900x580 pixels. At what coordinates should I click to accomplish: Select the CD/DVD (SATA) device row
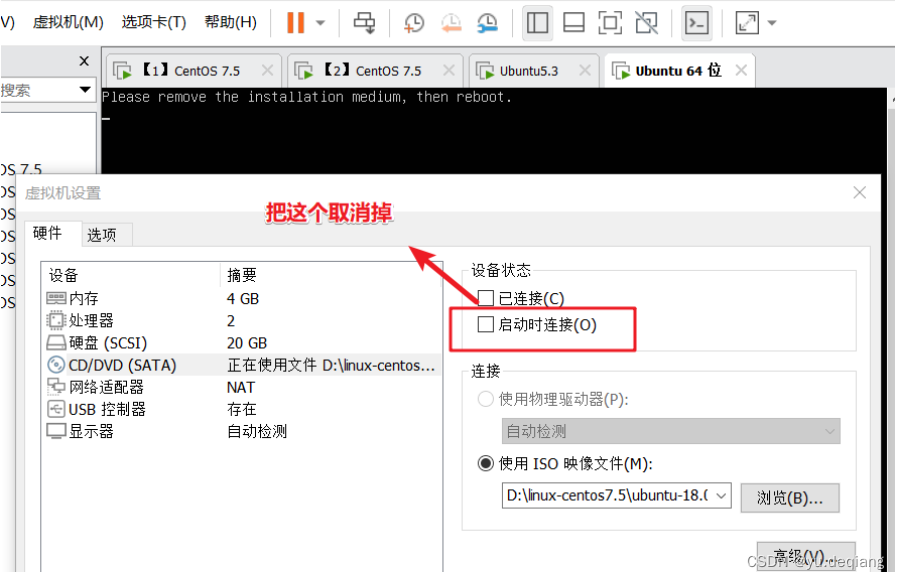click(243, 365)
